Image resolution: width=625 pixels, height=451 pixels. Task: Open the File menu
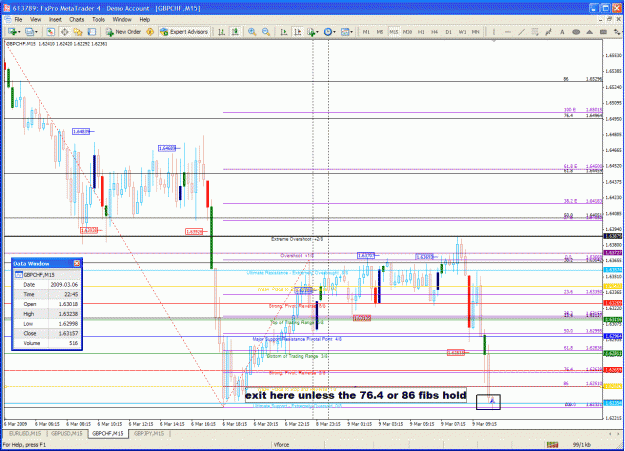18,19
